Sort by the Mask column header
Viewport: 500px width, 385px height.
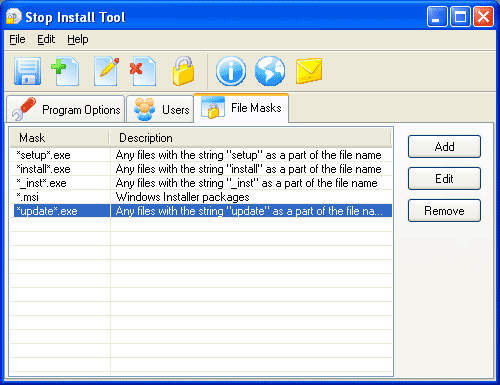click(60, 138)
